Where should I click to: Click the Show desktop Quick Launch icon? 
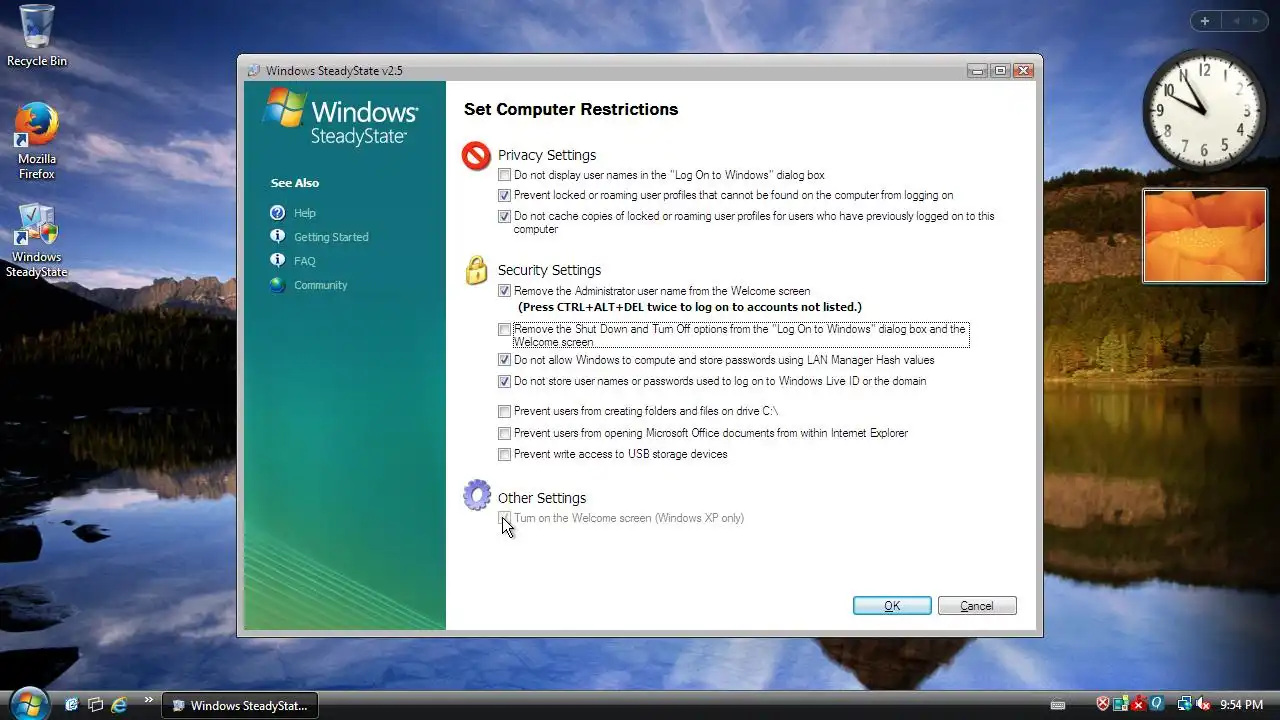point(71,705)
